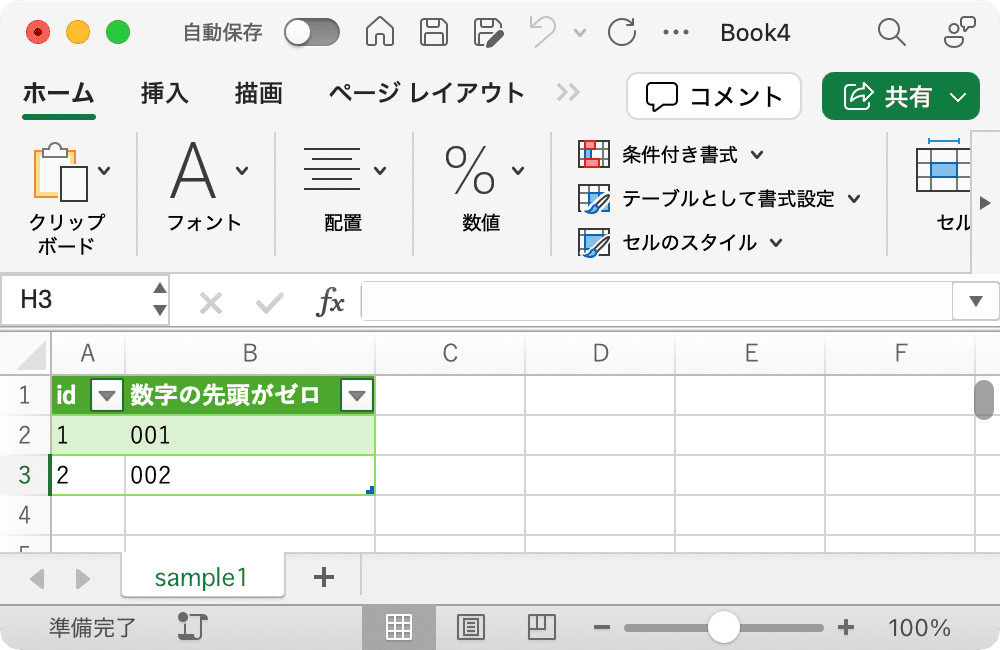The width and height of the screenshot is (1000, 650).
Task: Click the Save As icon with pencil
Action: [489, 32]
